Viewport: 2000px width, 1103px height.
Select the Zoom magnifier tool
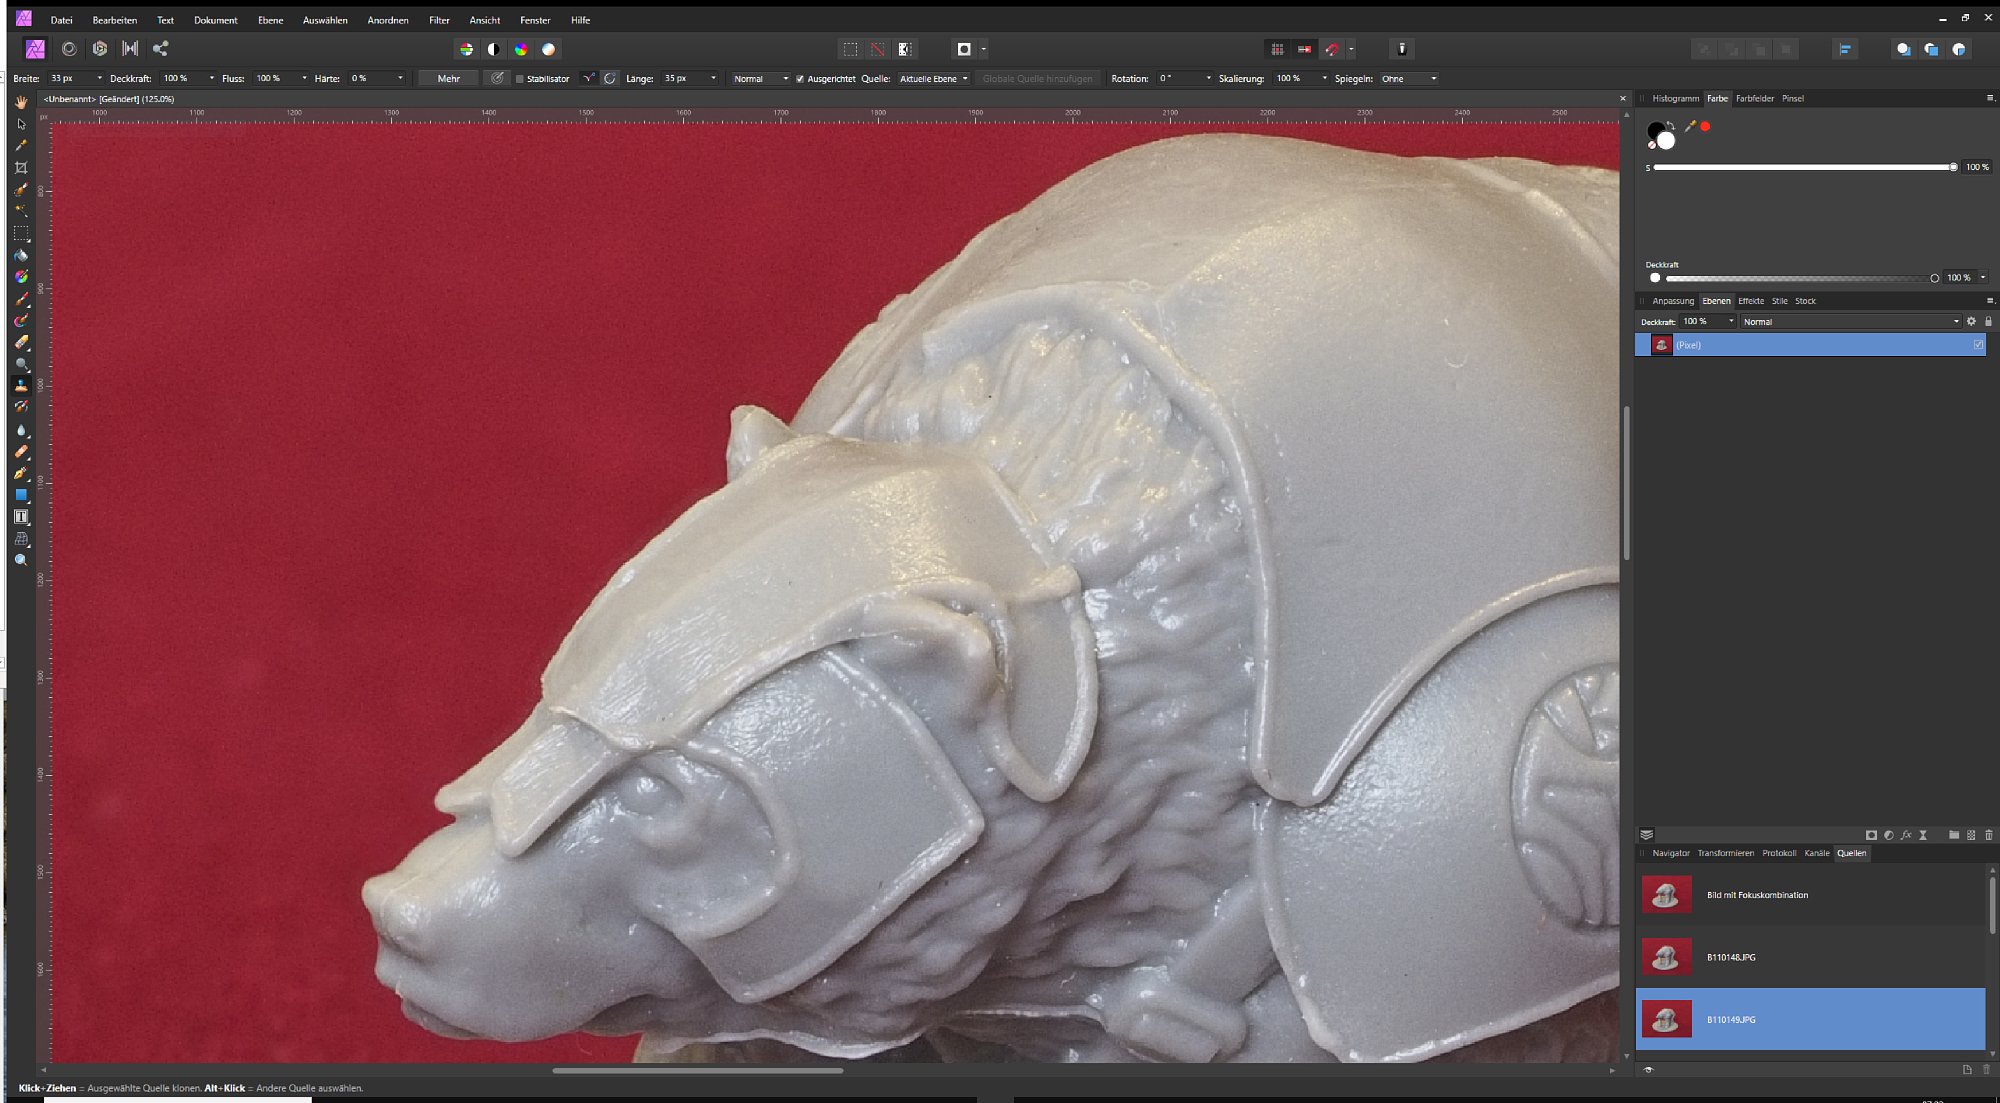tap(21, 561)
